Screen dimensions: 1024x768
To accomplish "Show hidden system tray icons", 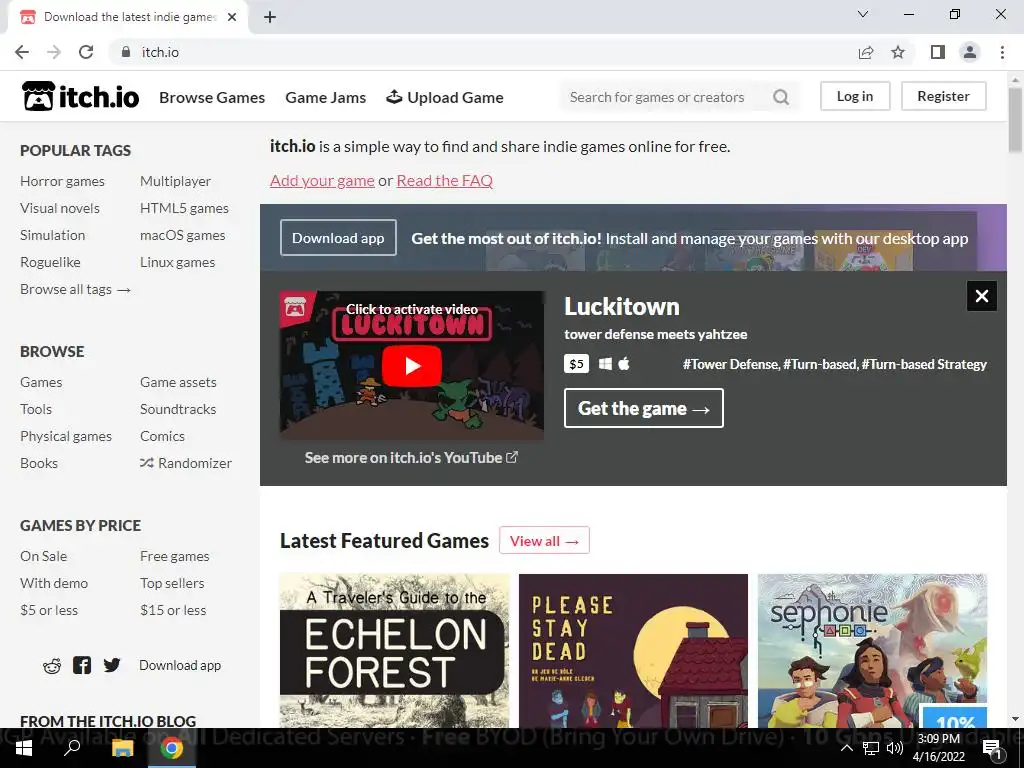I will click(846, 748).
